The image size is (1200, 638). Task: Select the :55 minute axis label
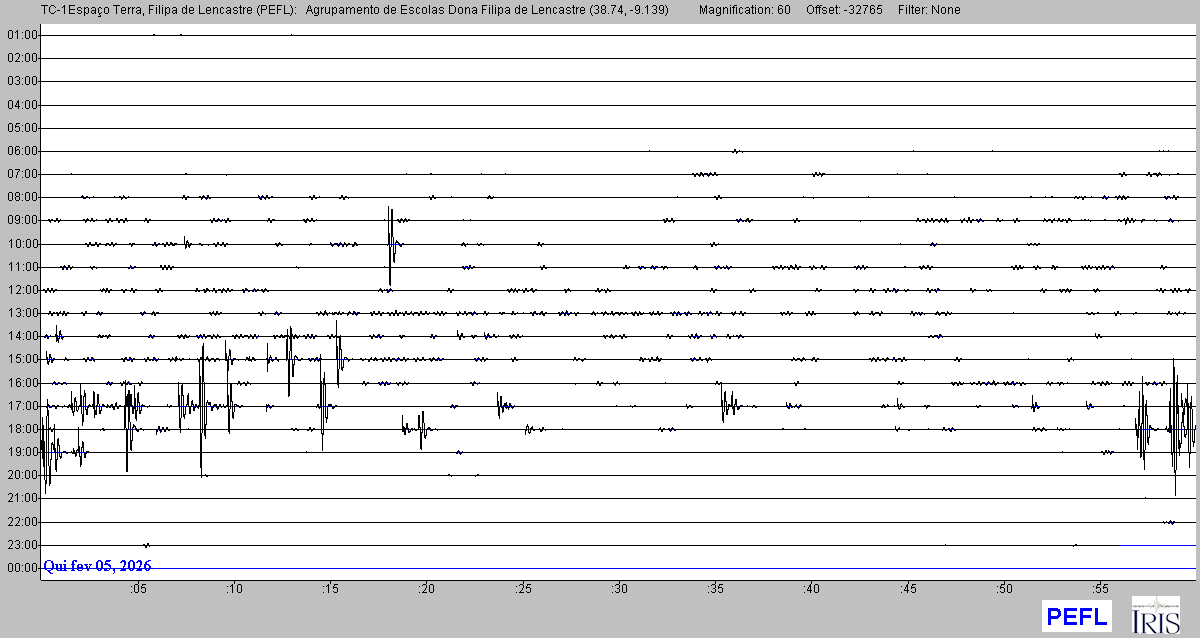pos(1100,588)
